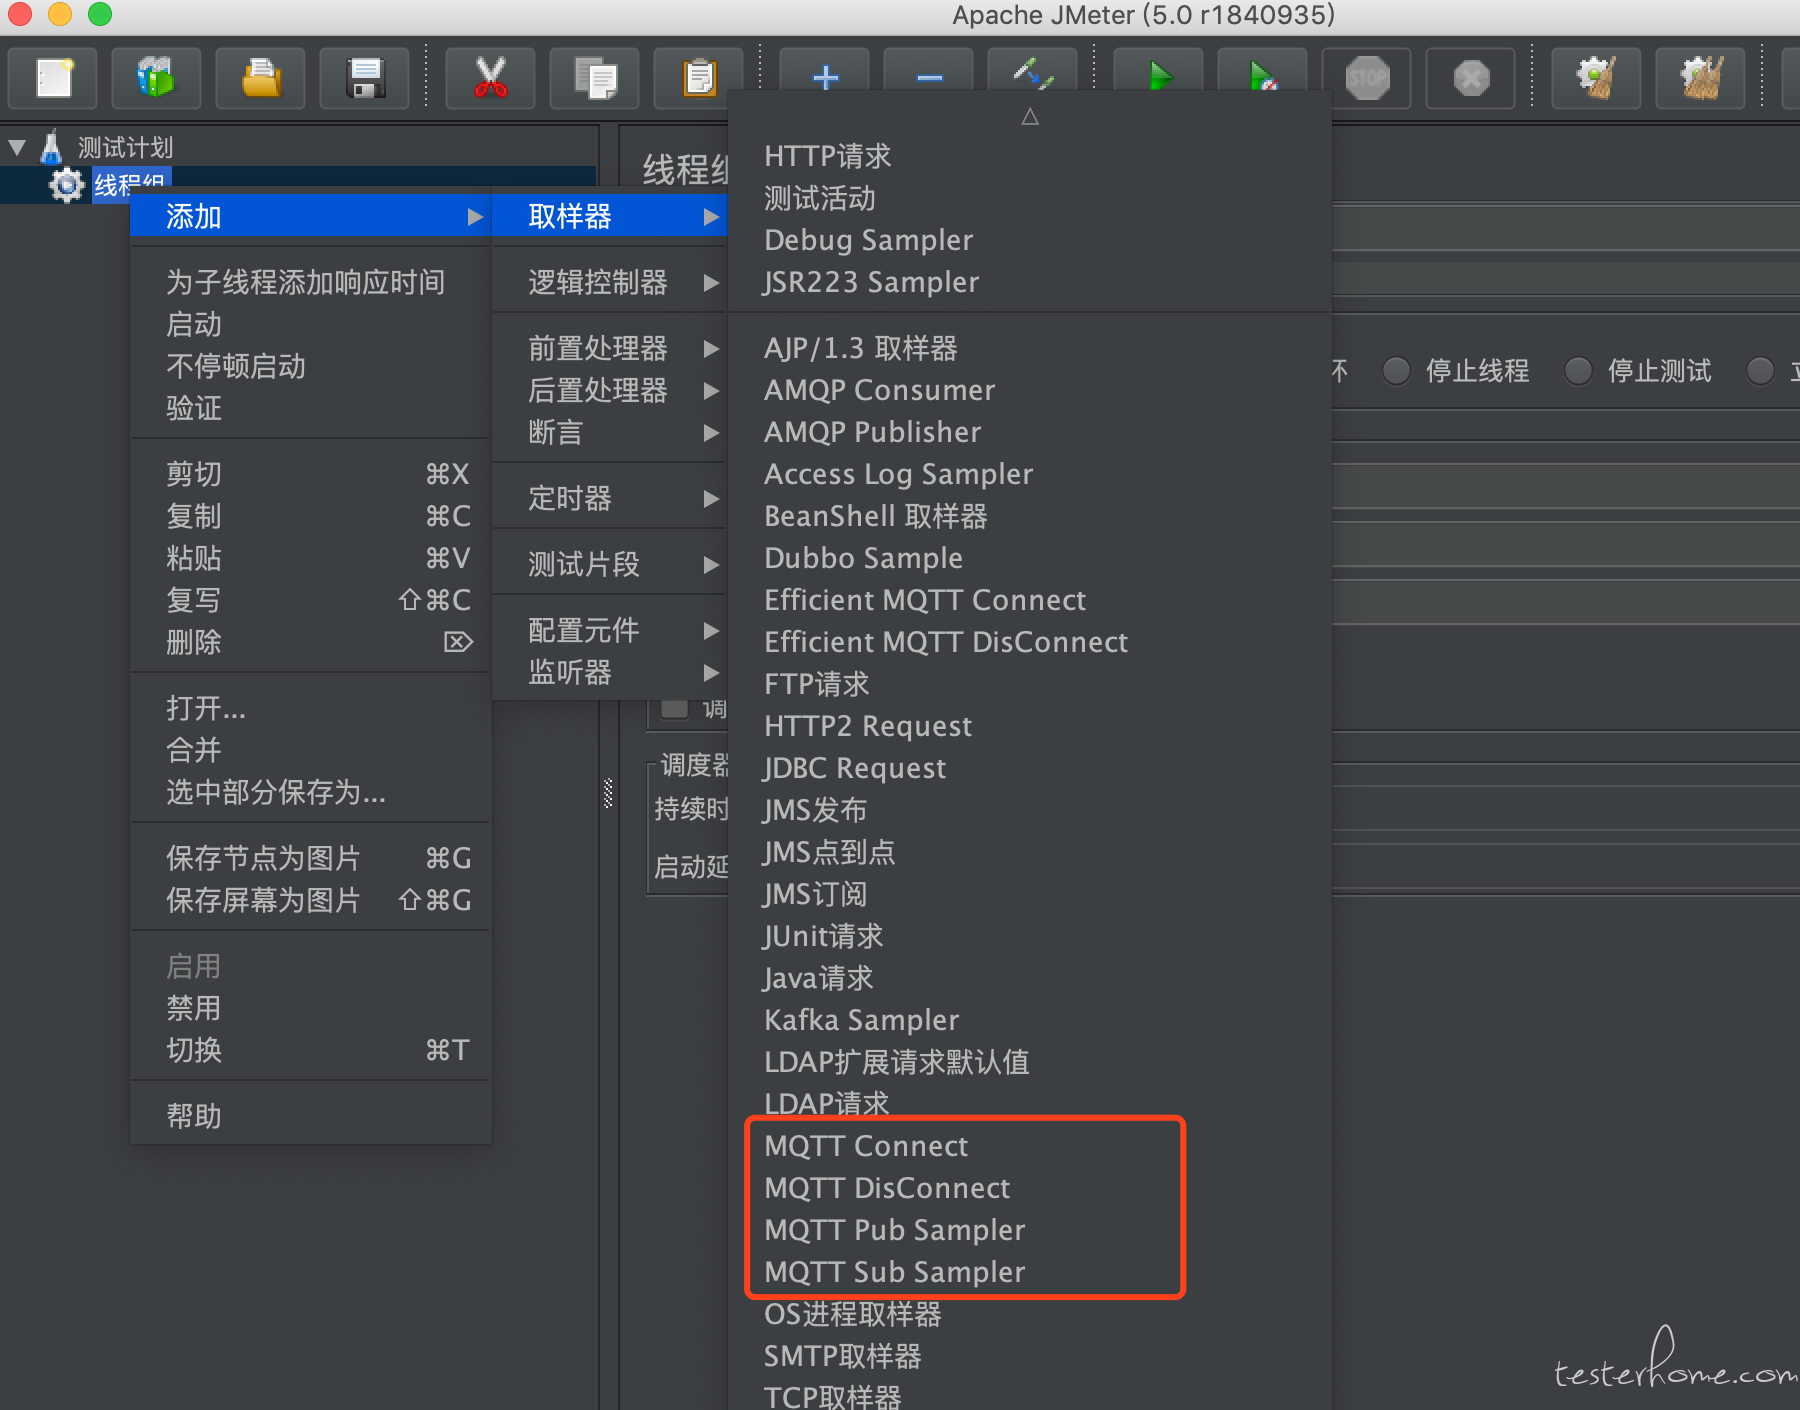Choose 启动 in the context menu
The width and height of the screenshot is (1800, 1410).
[x=310, y=324]
